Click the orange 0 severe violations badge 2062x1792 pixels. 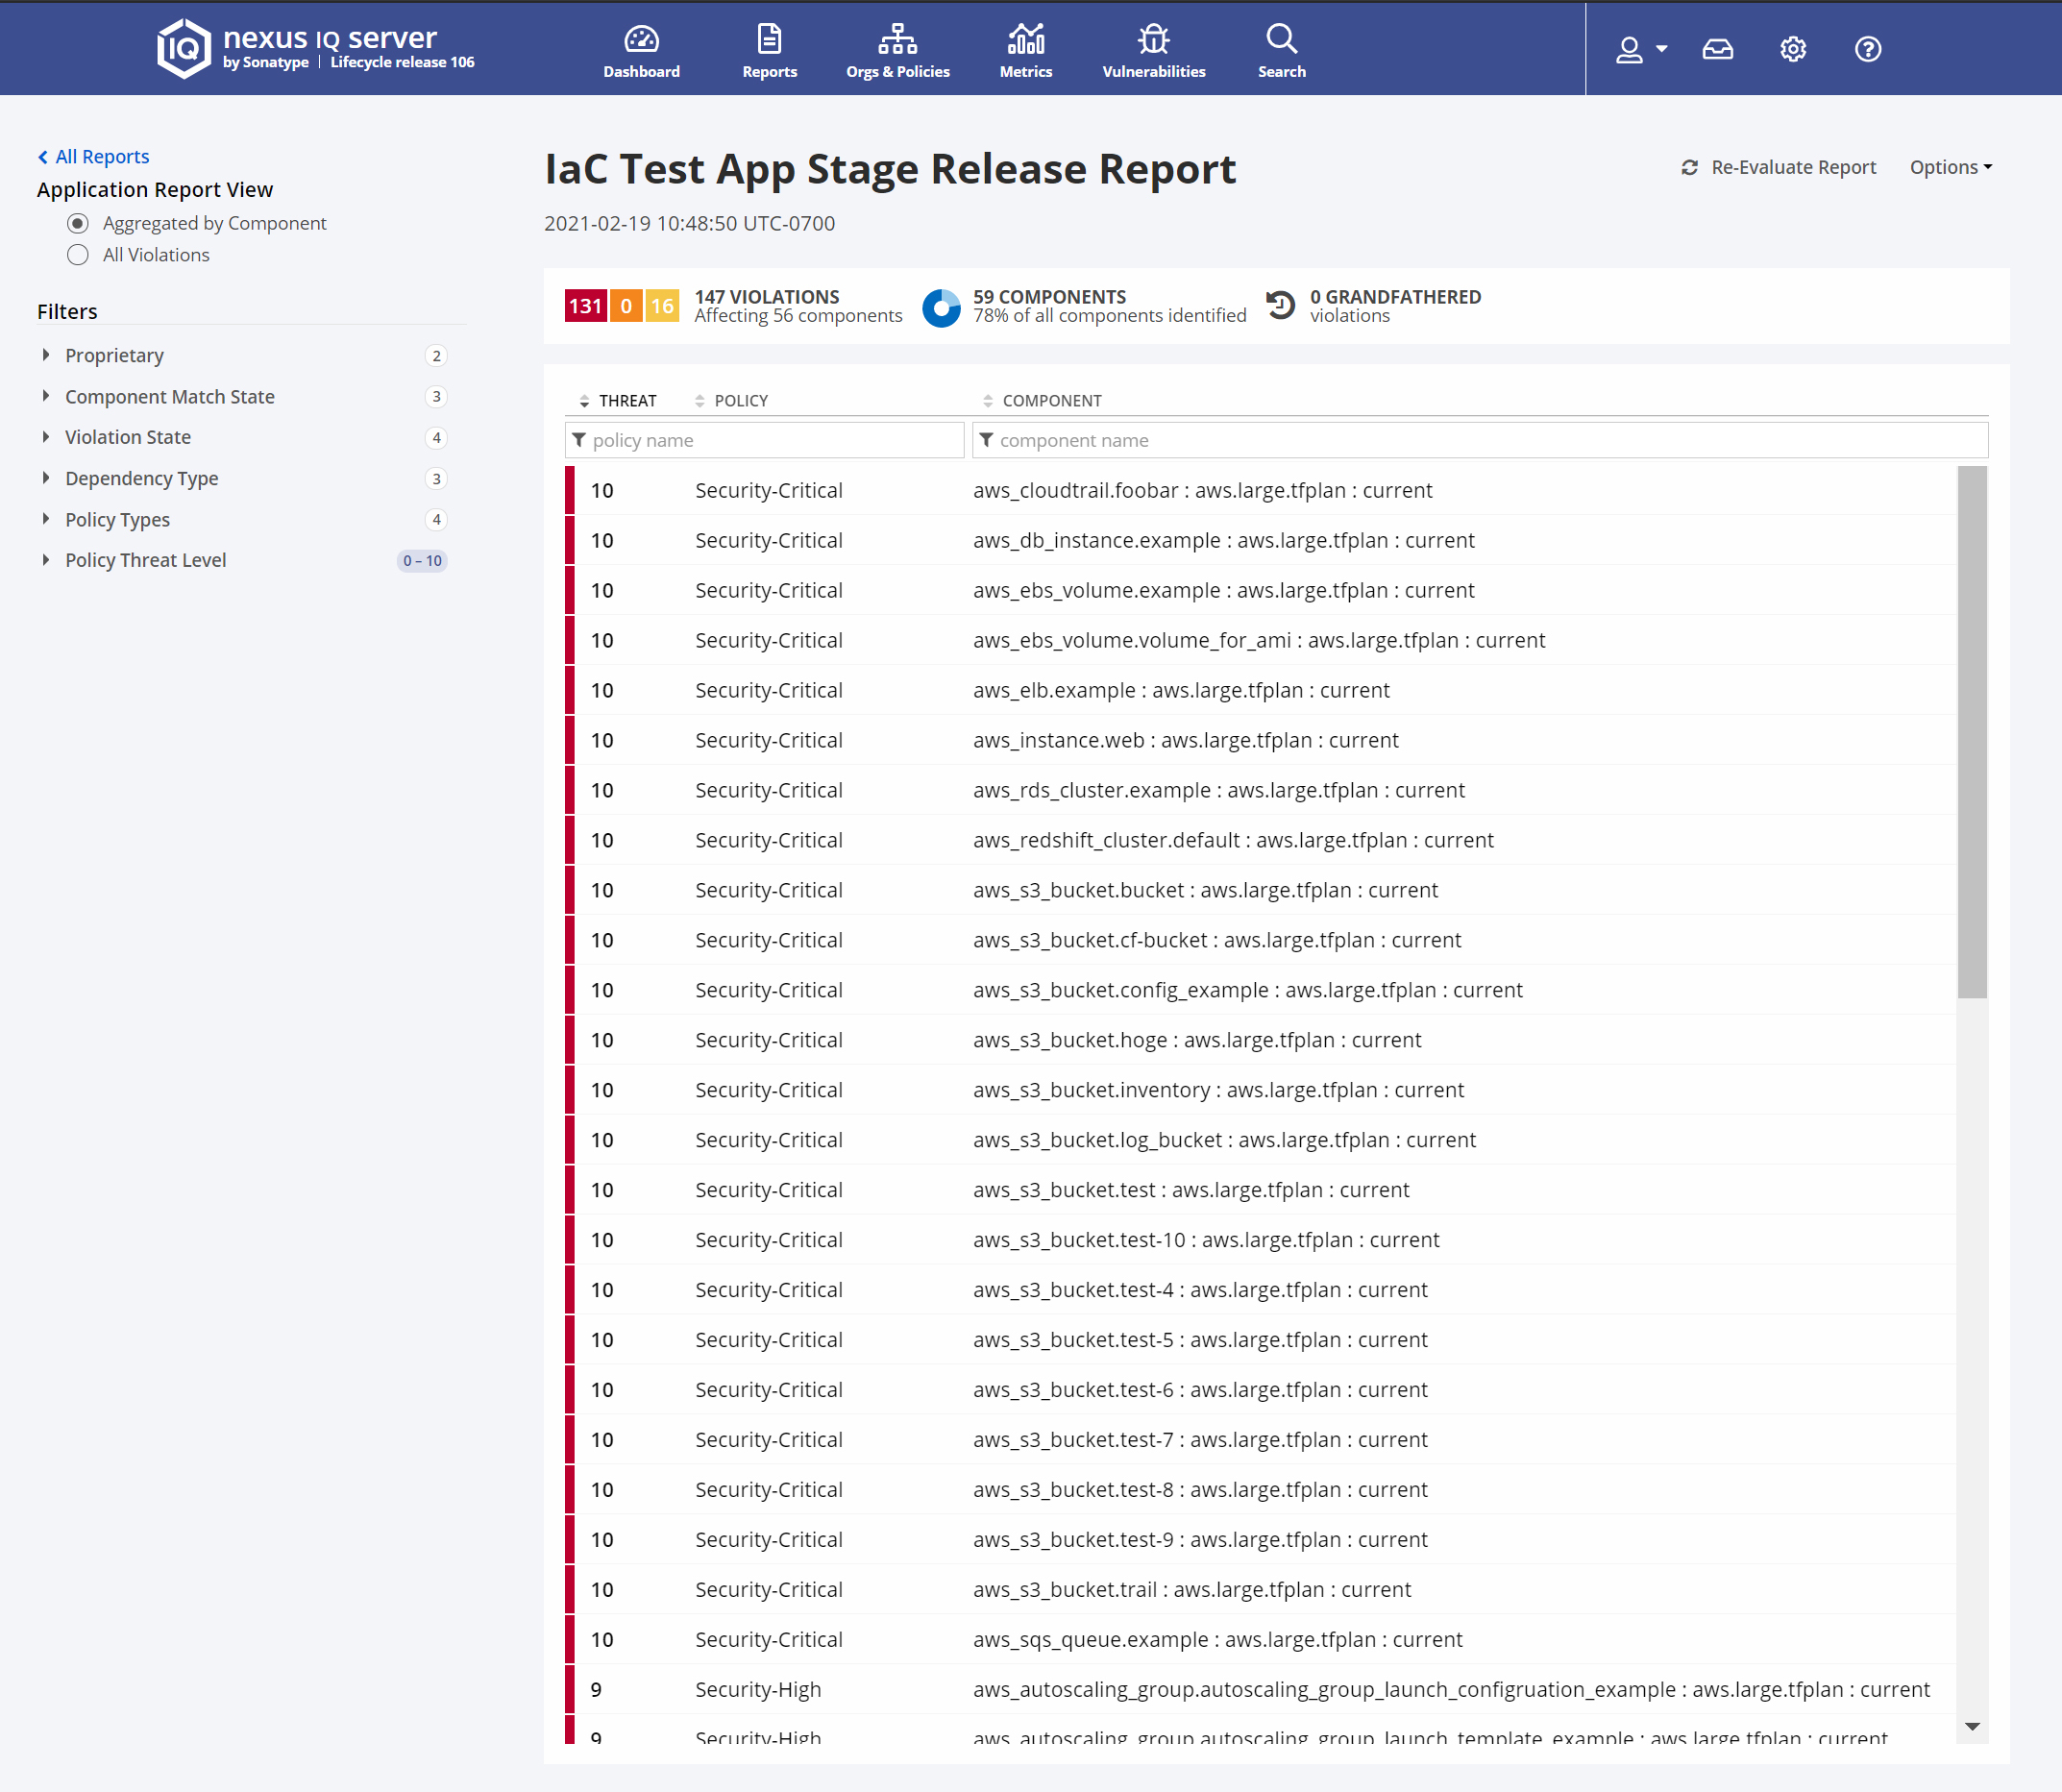[x=626, y=306]
